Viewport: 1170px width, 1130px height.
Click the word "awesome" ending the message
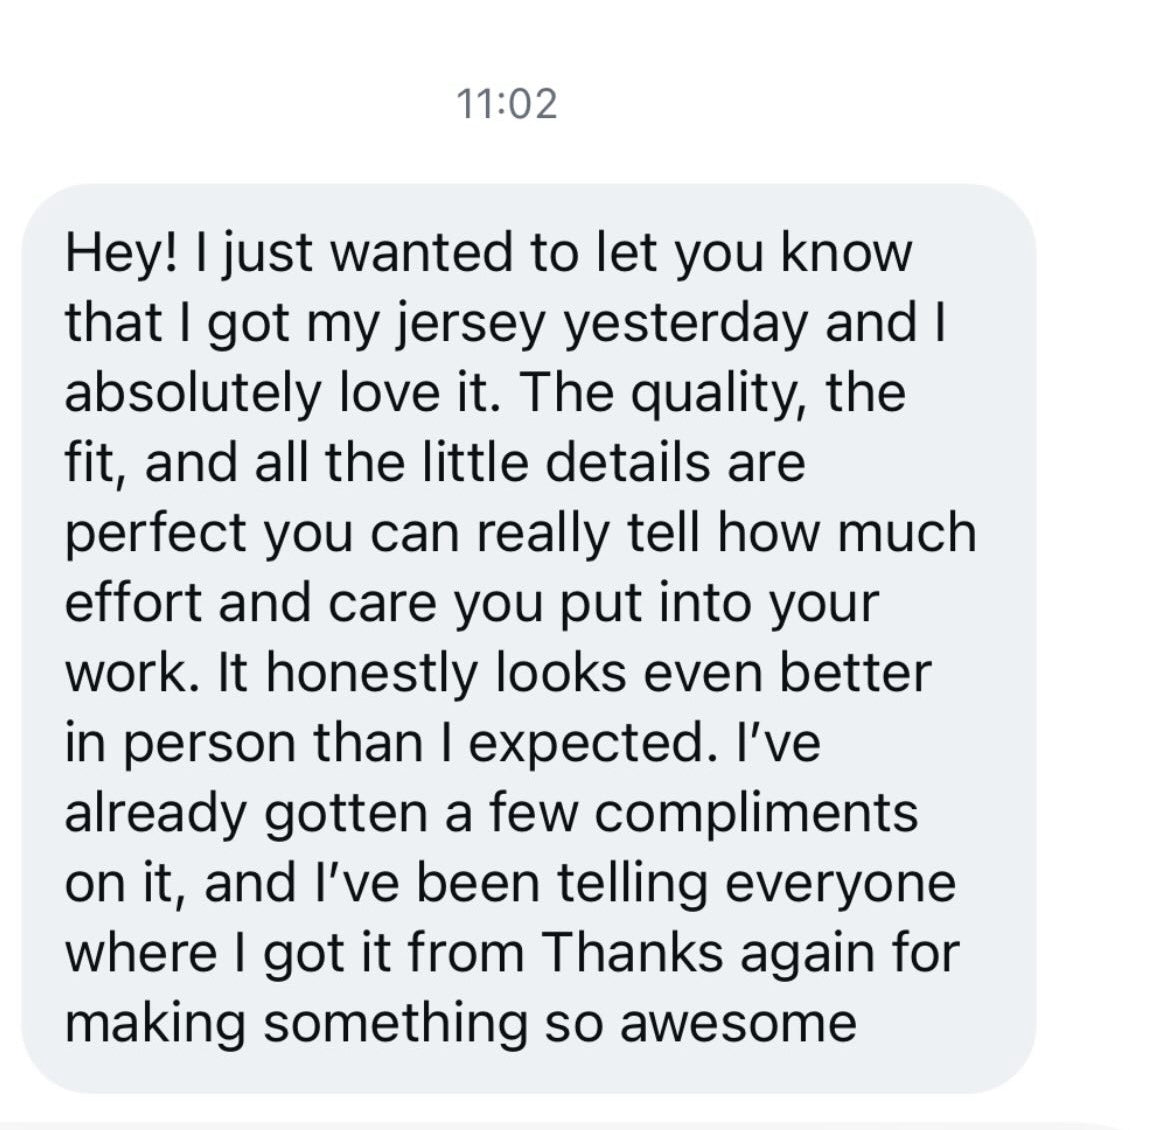[x=738, y=1023]
